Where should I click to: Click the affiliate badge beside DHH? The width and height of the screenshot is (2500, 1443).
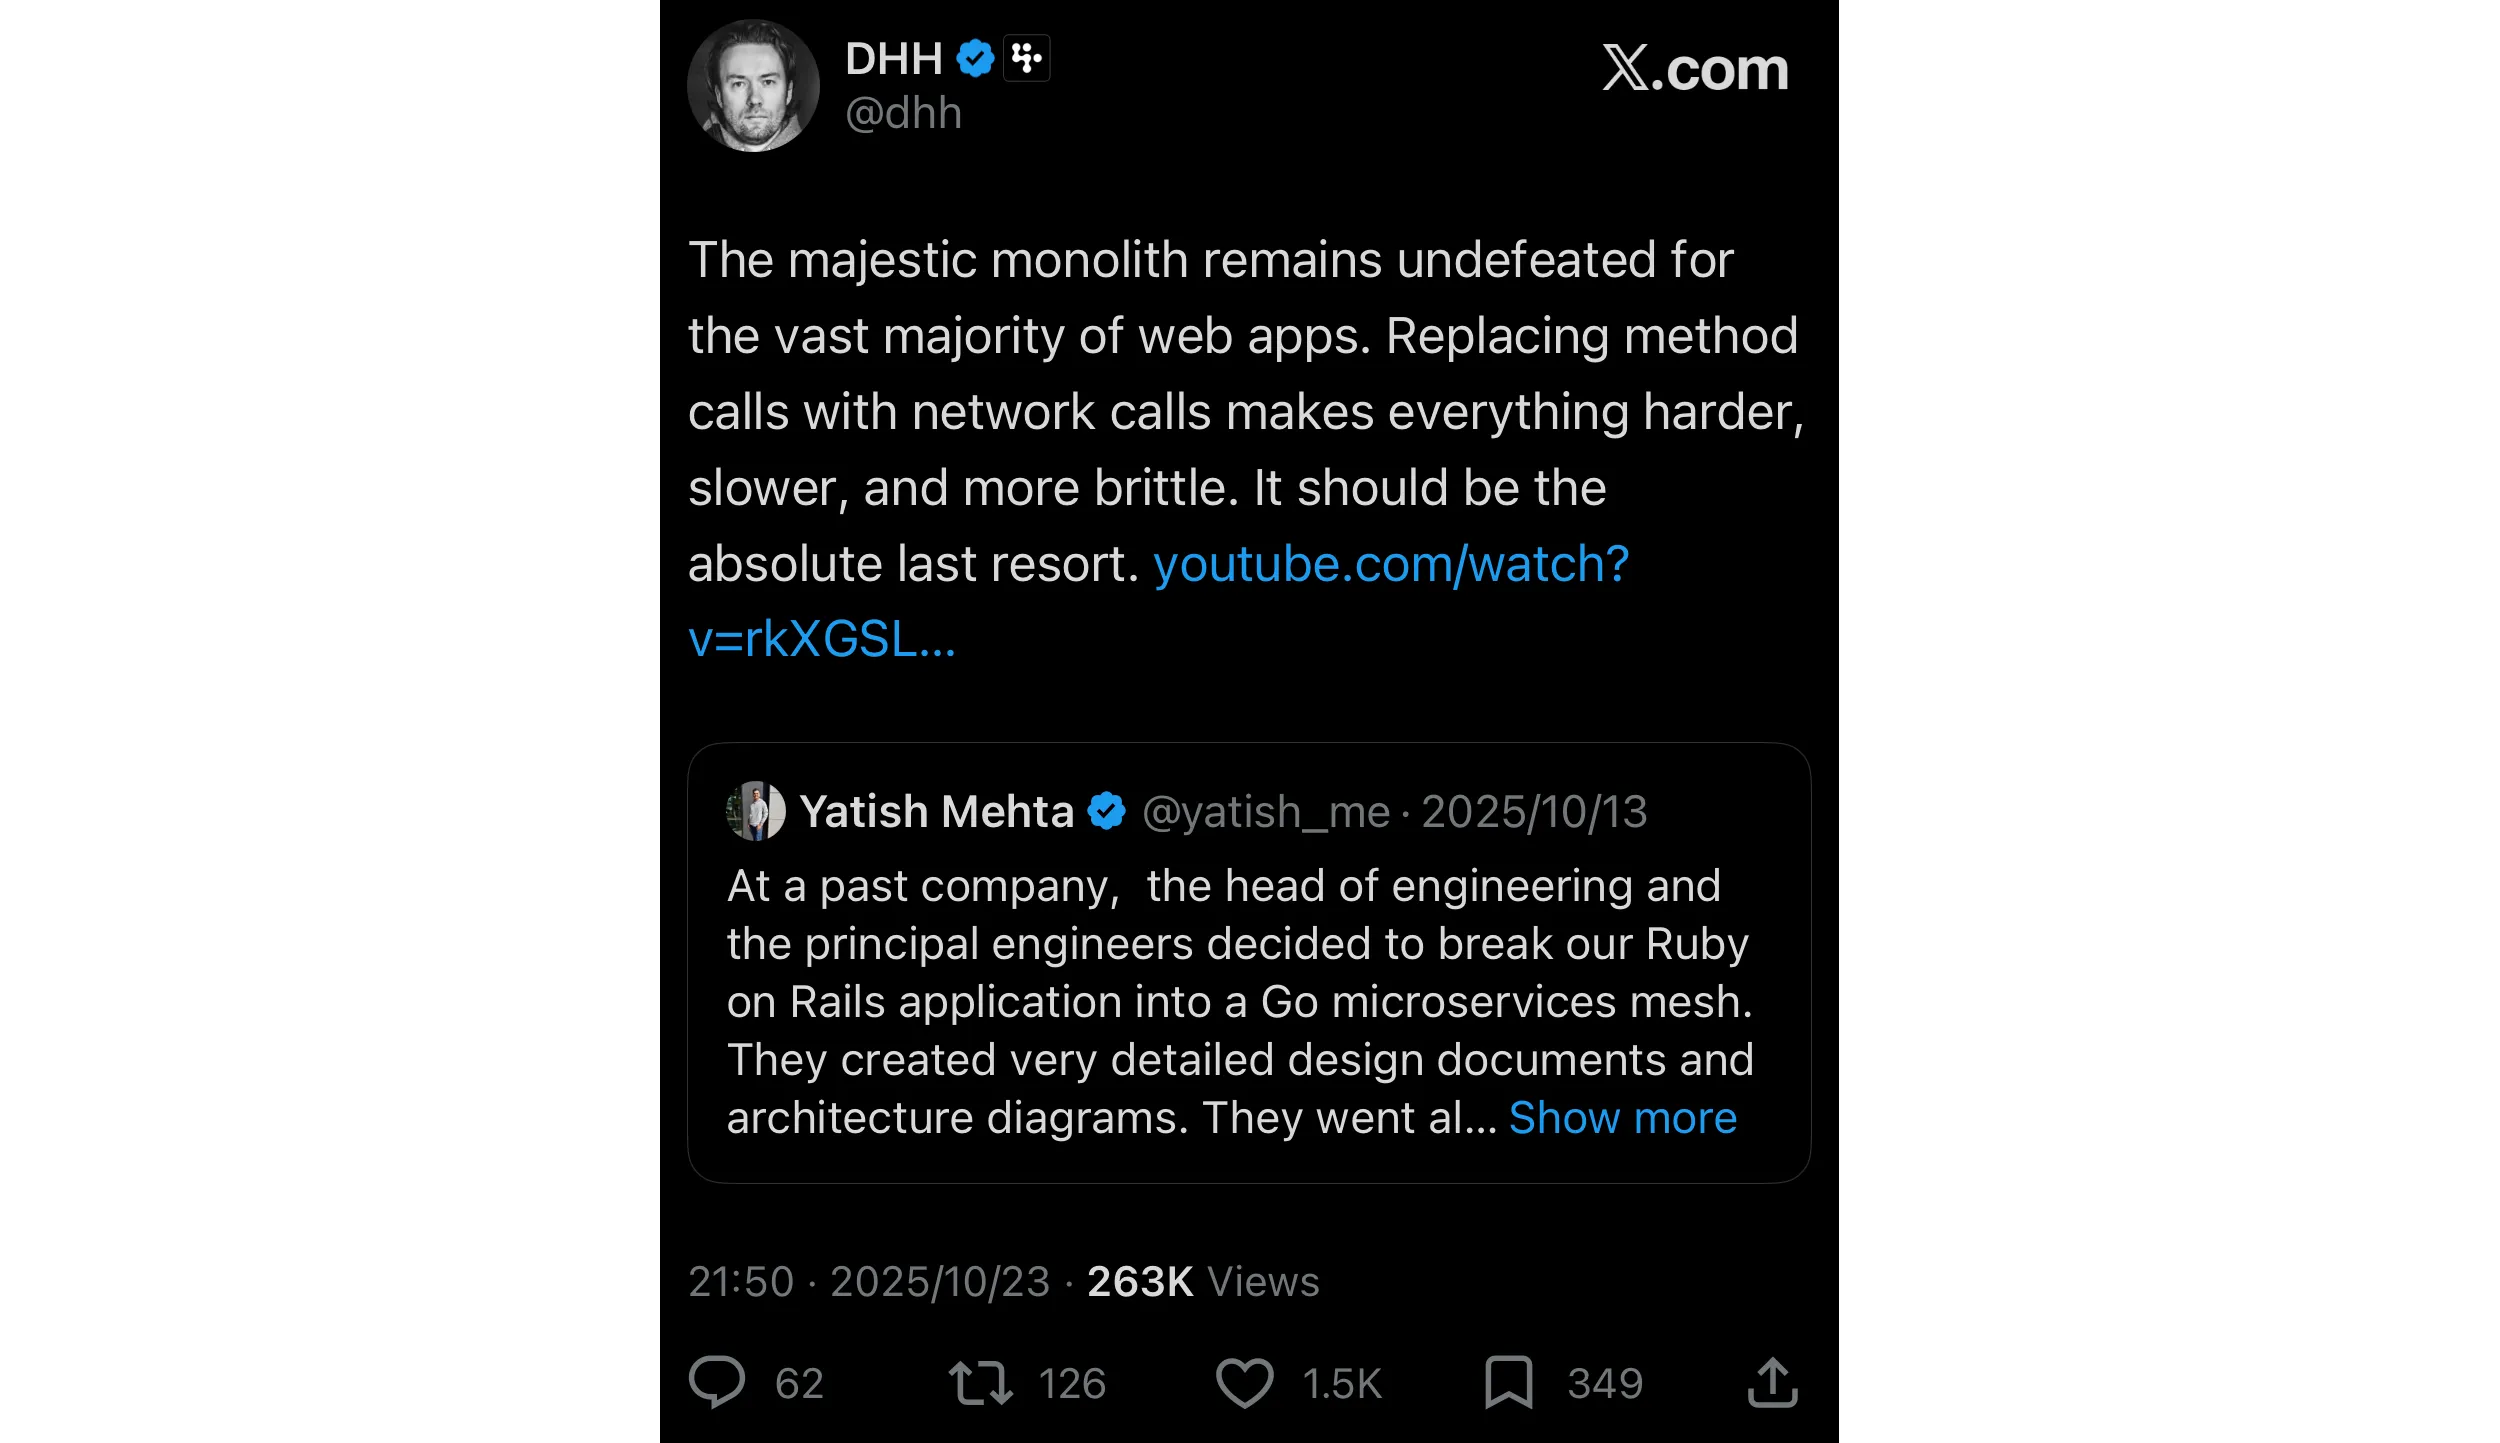[x=1026, y=59]
